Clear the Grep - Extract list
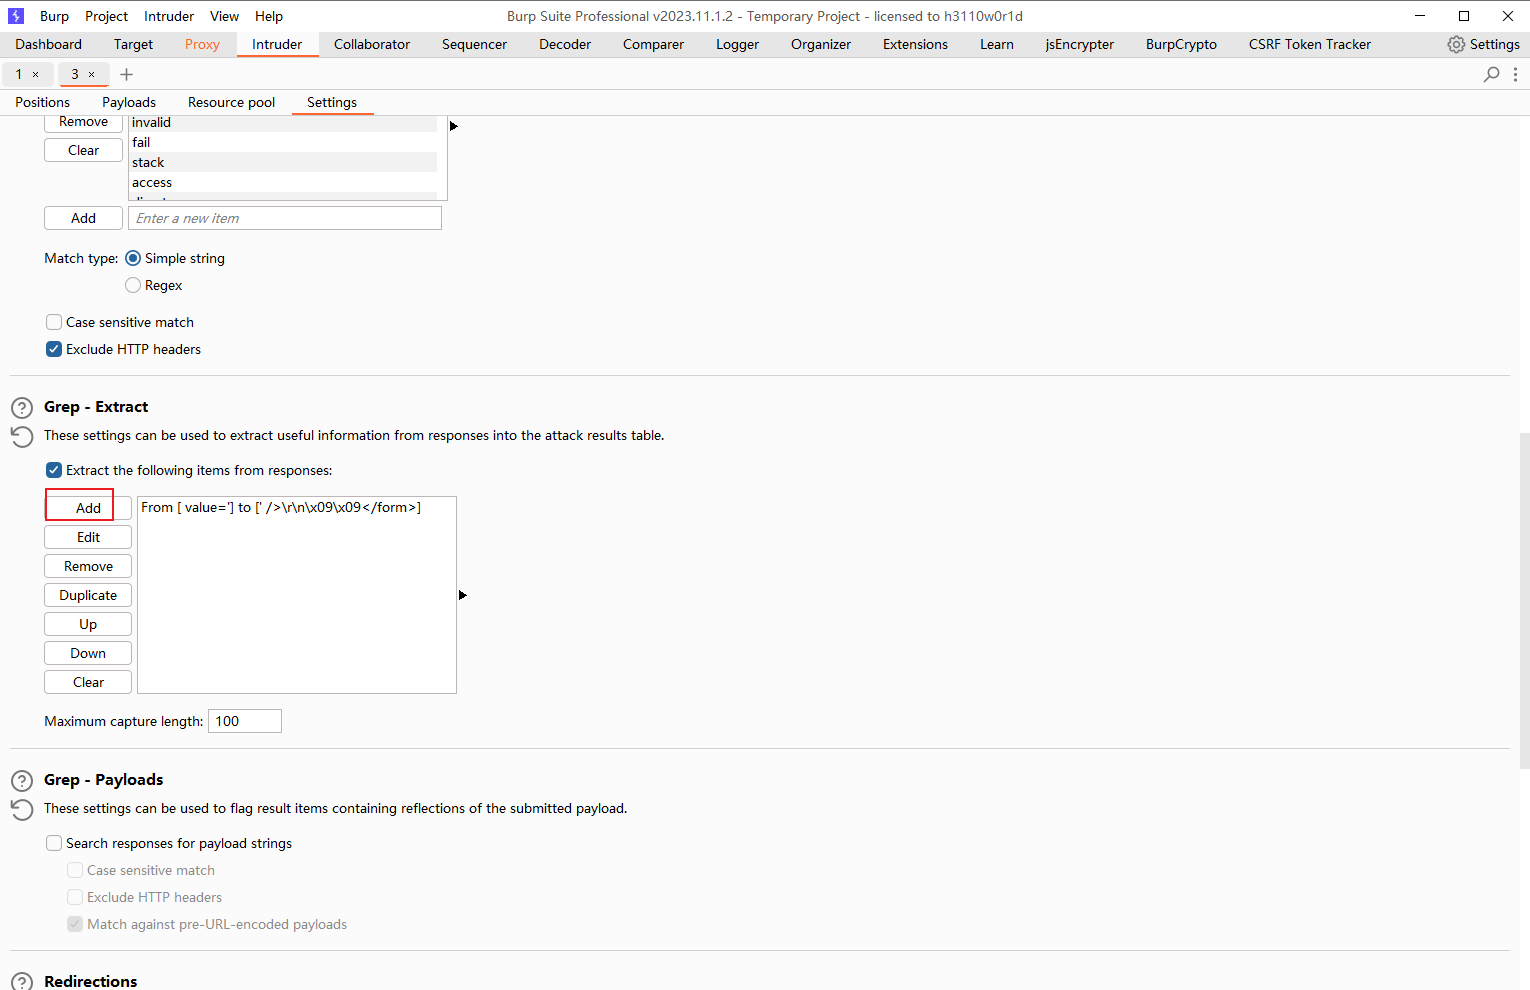The height and width of the screenshot is (990, 1530). pos(88,682)
